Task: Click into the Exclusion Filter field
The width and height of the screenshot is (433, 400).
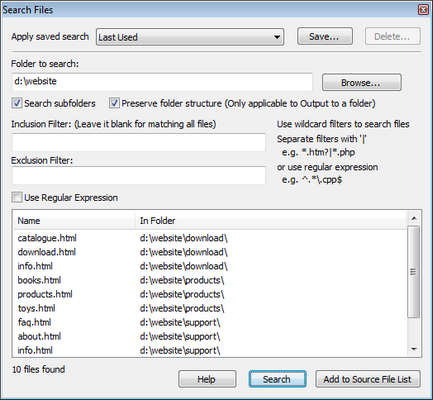Action: (x=139, y=176)
